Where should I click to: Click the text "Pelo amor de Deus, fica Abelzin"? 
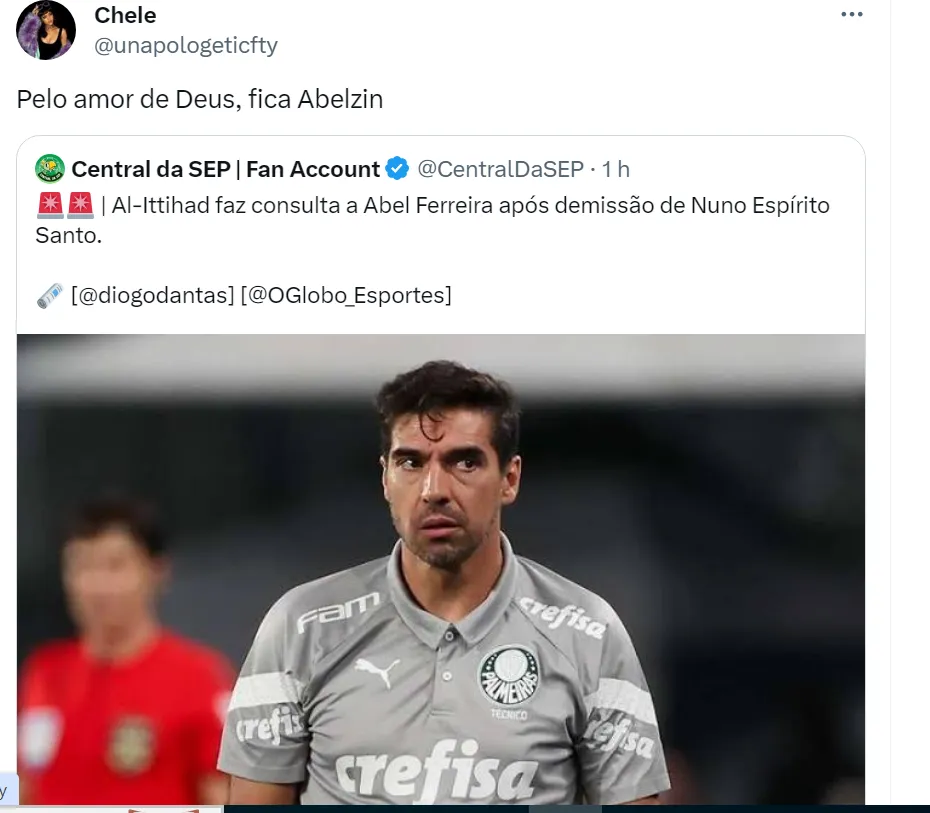(x=200, y=100)
